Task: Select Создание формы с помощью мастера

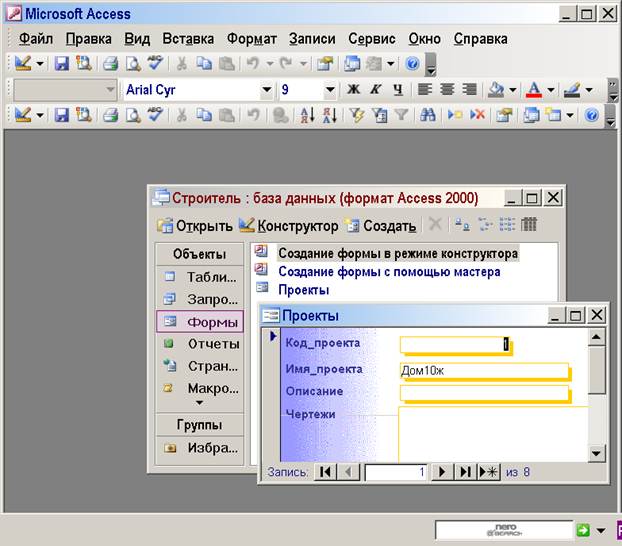Action: coord(389,272)
